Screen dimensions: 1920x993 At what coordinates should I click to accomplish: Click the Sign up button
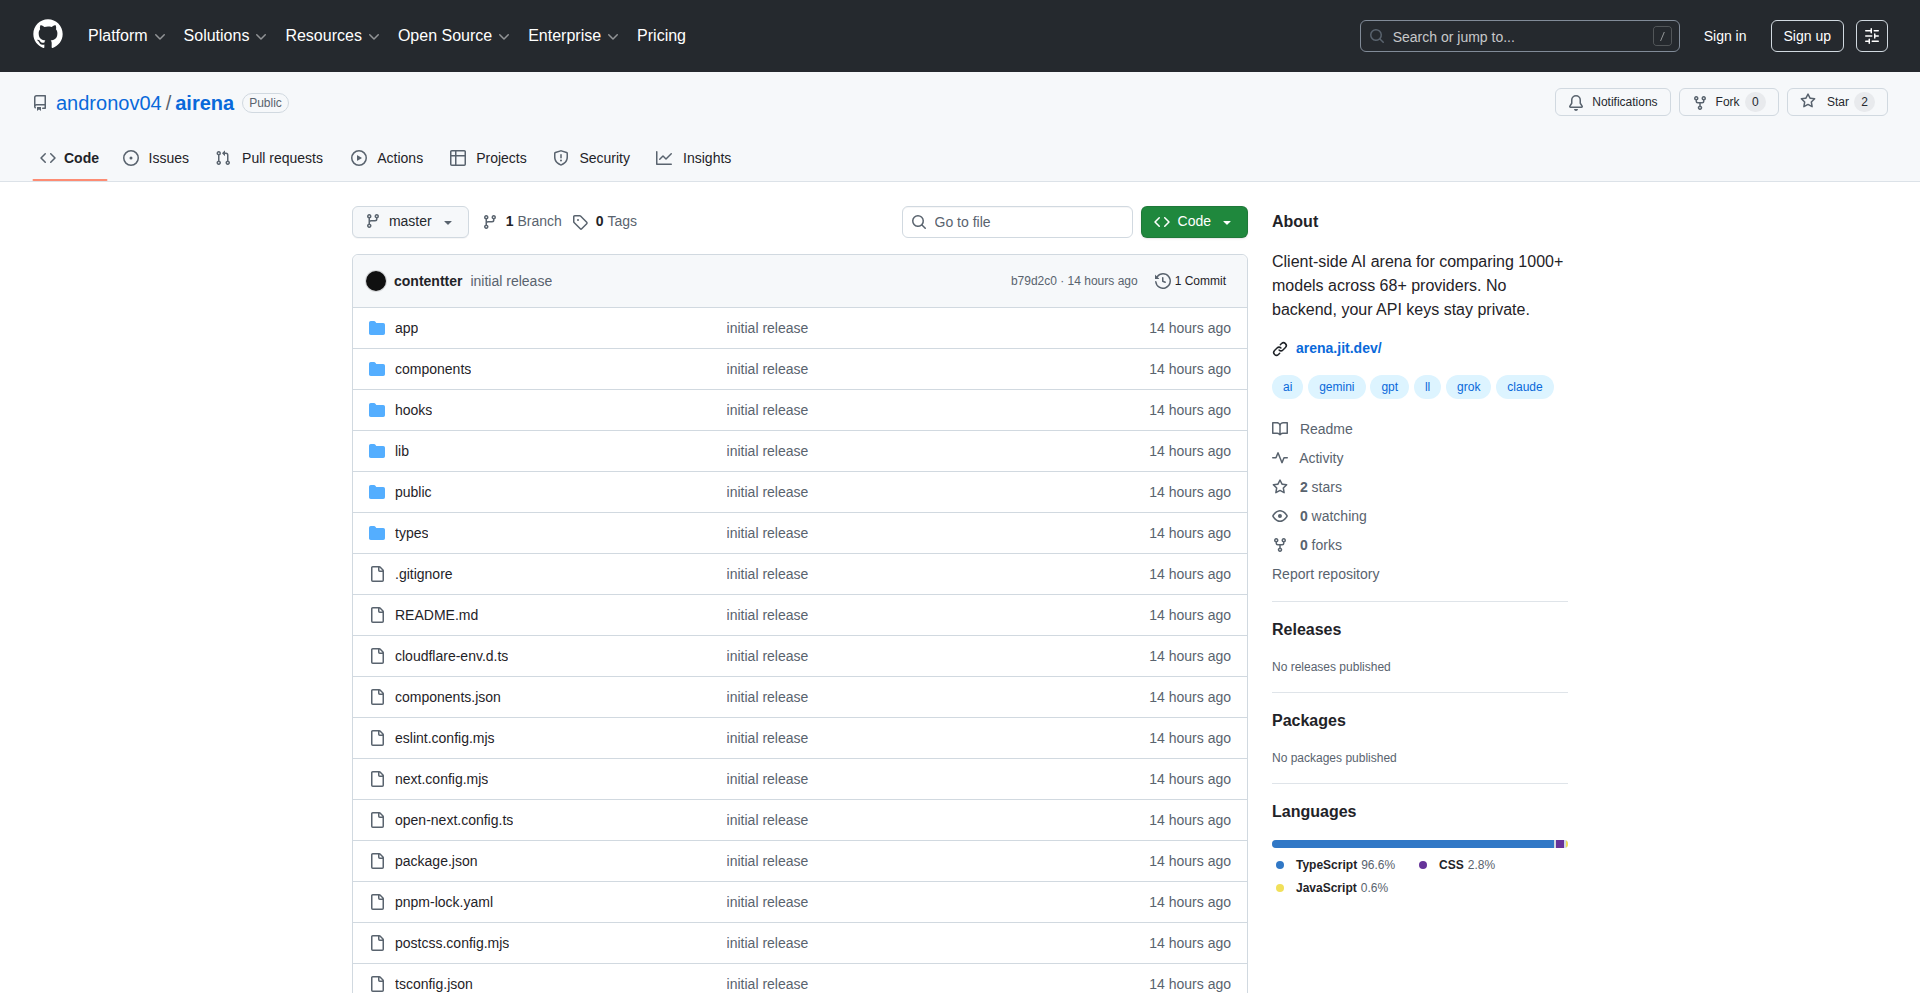tap(1806, 36)
